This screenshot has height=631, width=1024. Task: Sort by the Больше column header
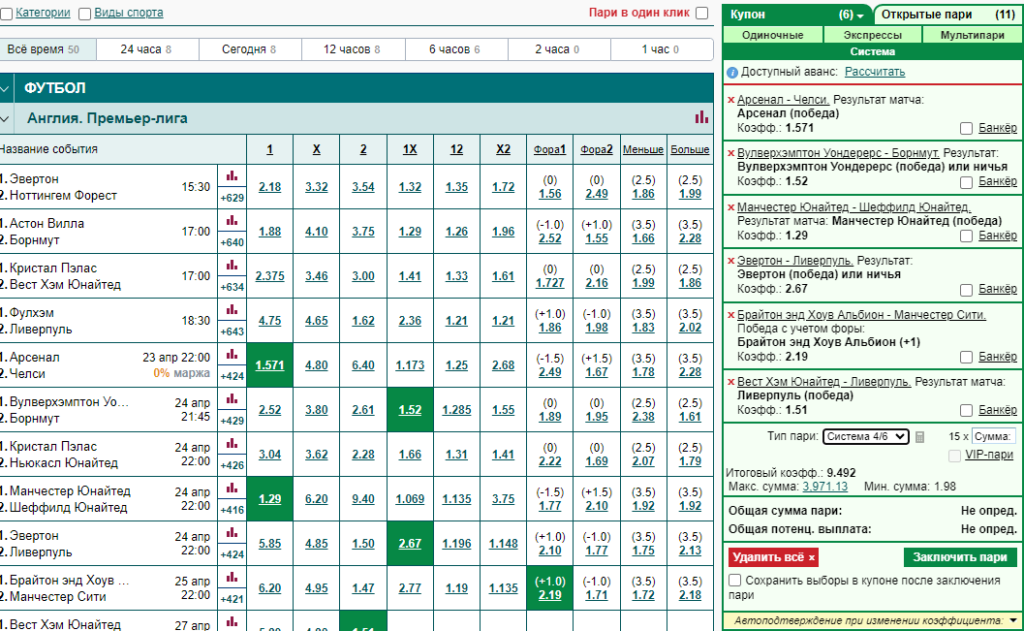click(690, 149)
